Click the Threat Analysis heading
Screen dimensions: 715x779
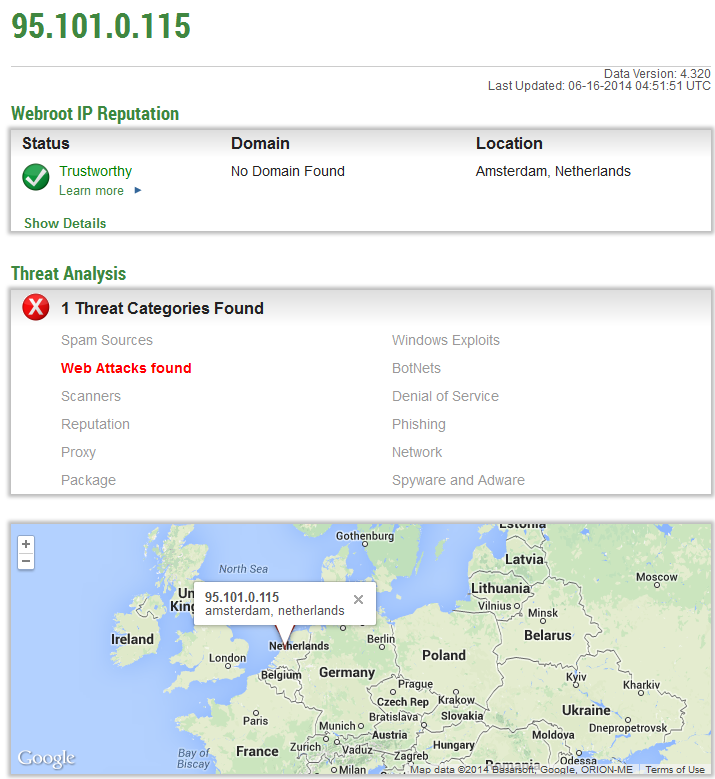[x=69, y=274]
